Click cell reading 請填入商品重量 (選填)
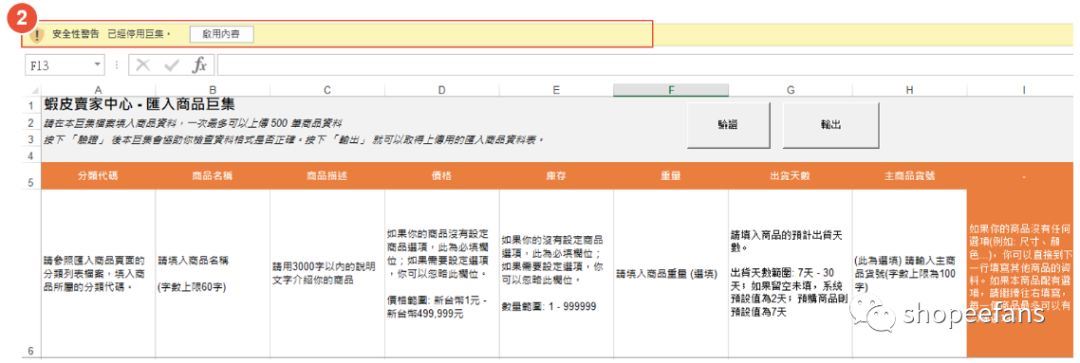The width and height of the screenshot is (1080, 363). 670,274
